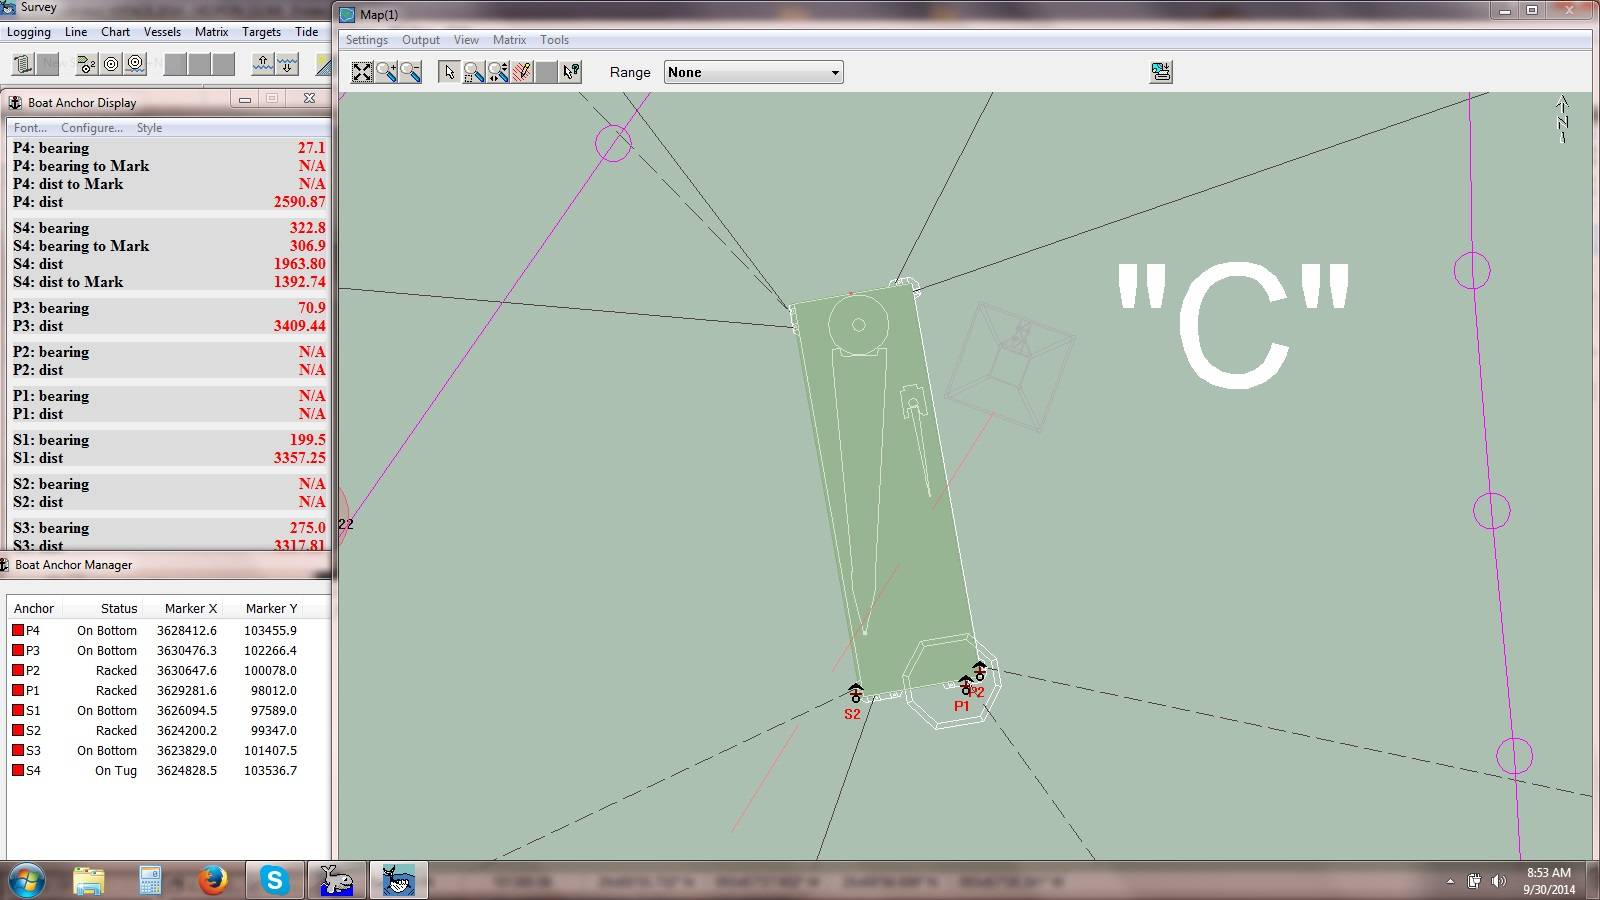Click the red swatch for anchor P4
1600x900 pixels.
pos(18,631)
